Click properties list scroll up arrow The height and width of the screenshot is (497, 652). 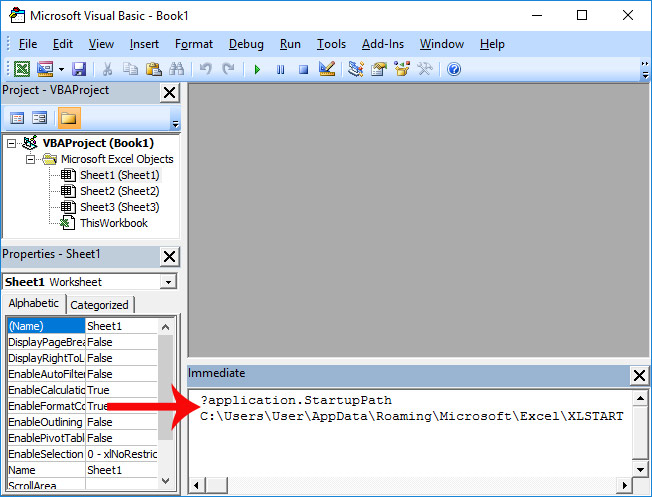pyautogui.click(x=165, y=327)
